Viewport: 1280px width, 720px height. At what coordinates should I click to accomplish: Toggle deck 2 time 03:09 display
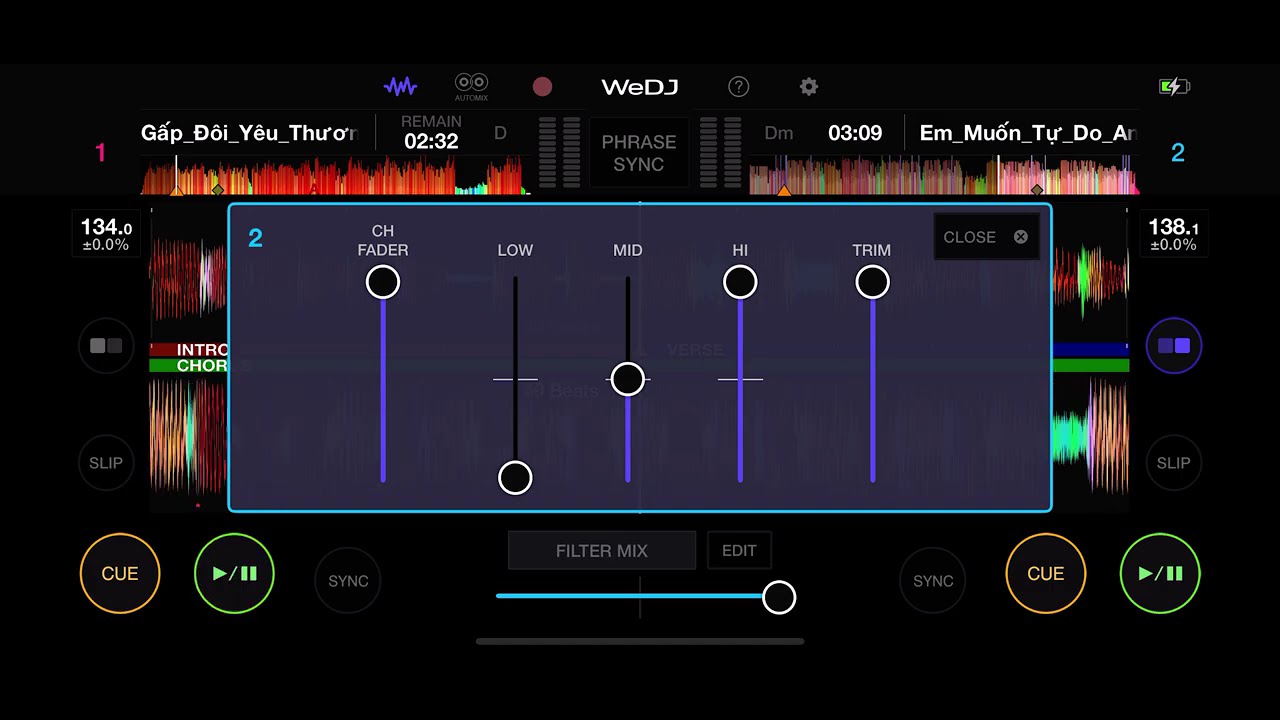tap(855, 133)
